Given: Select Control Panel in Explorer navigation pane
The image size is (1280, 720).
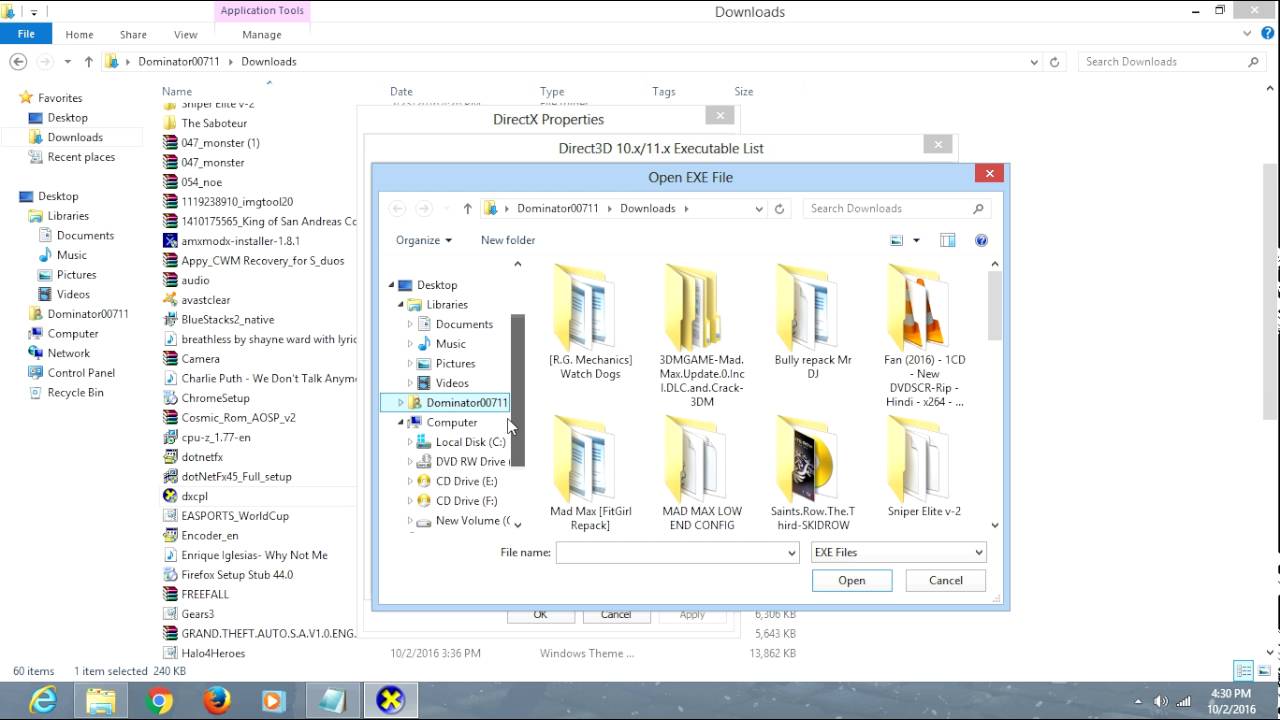Looking at the screenshot, I should coord(81,373).
